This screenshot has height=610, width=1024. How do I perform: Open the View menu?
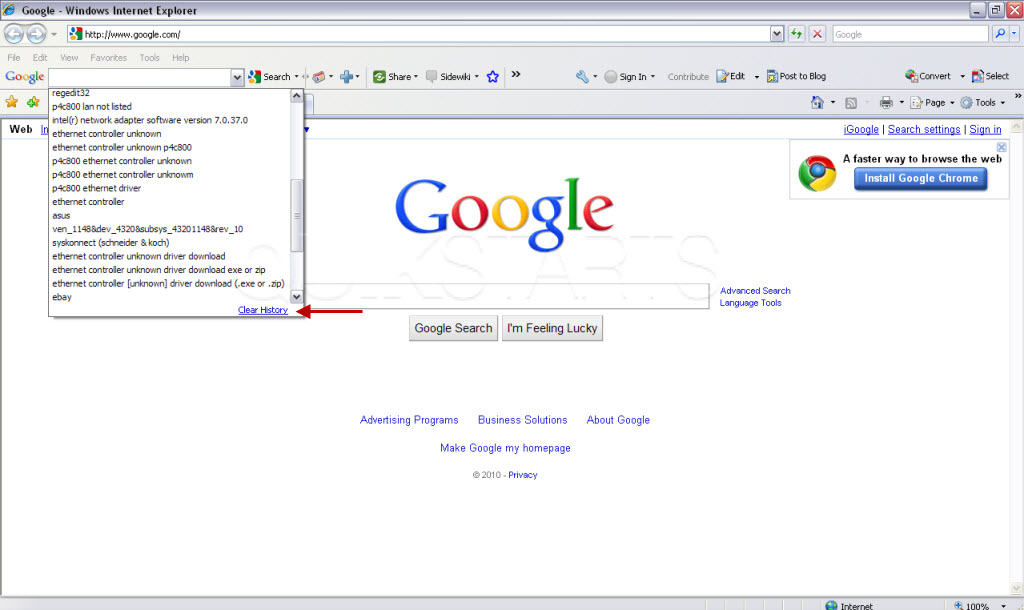coord(69,57)
